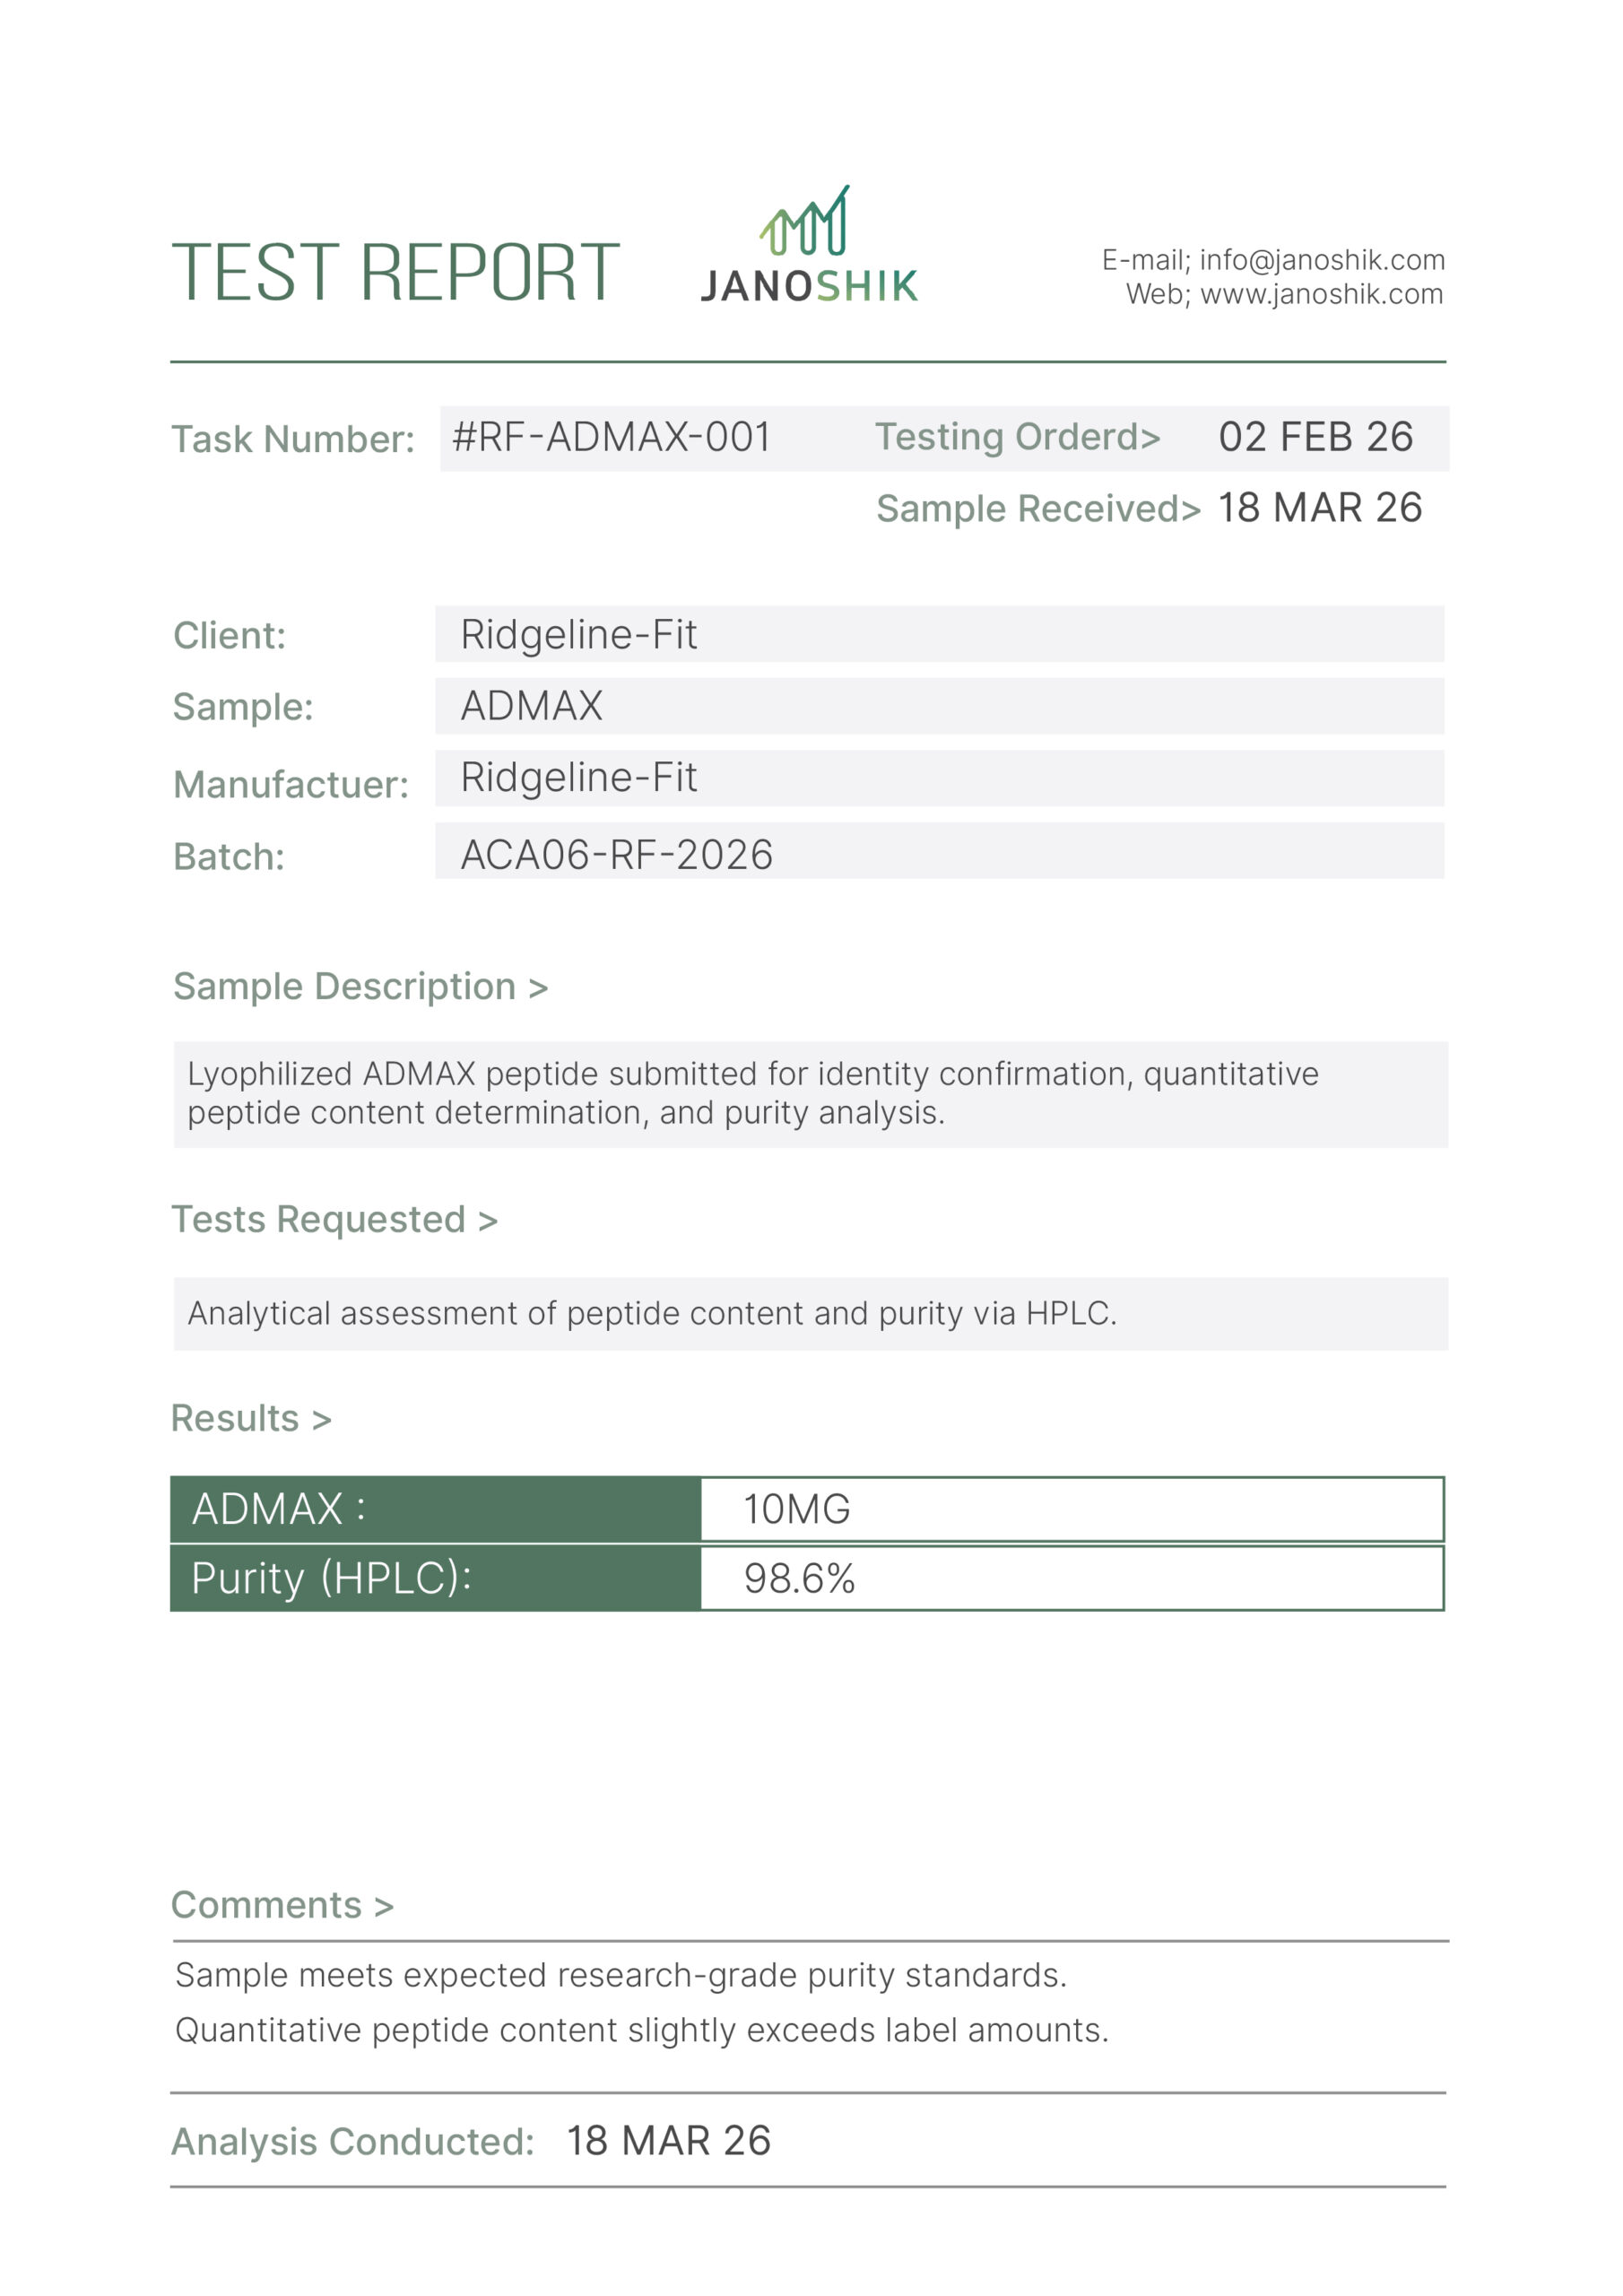Click the Results heading arrow
Screen dimensions: 1623x2296
pos(321,1421)
